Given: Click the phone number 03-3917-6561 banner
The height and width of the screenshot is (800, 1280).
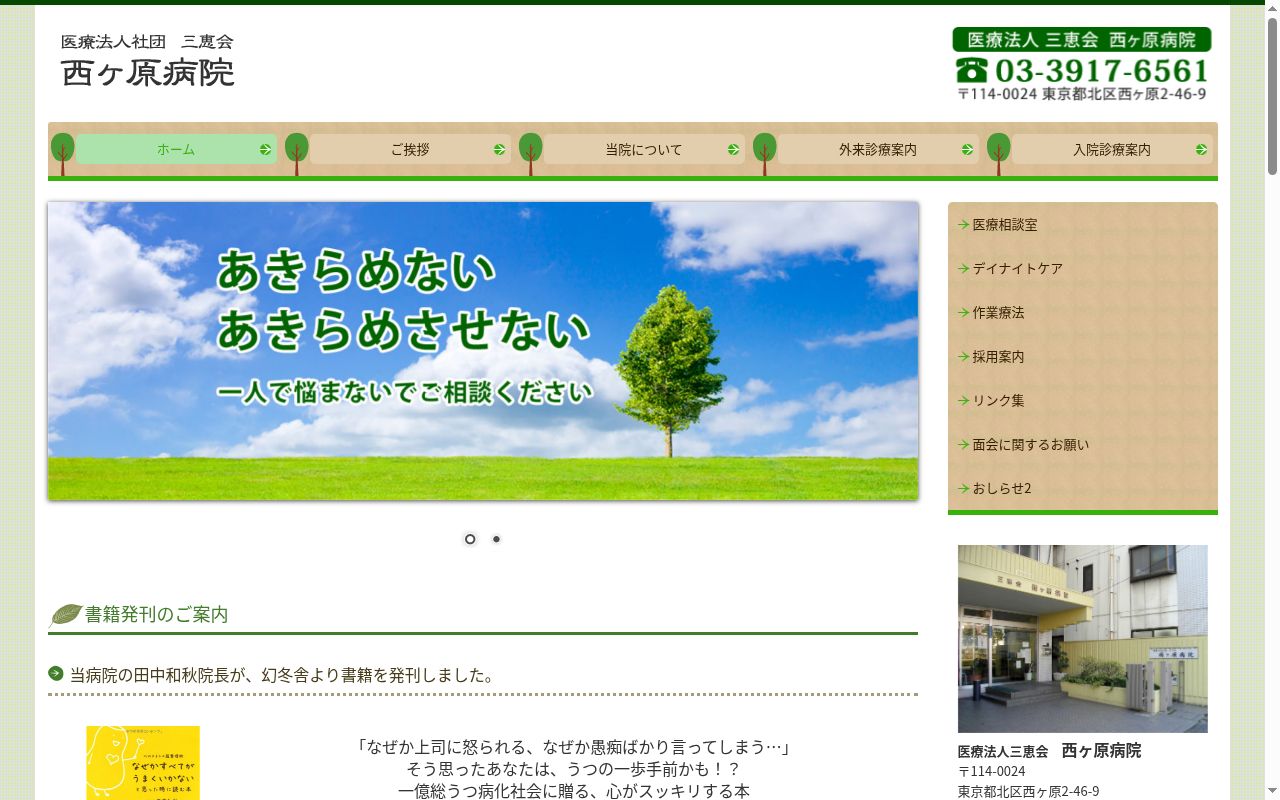Looking at the screenshot, I should point(1082,64).
